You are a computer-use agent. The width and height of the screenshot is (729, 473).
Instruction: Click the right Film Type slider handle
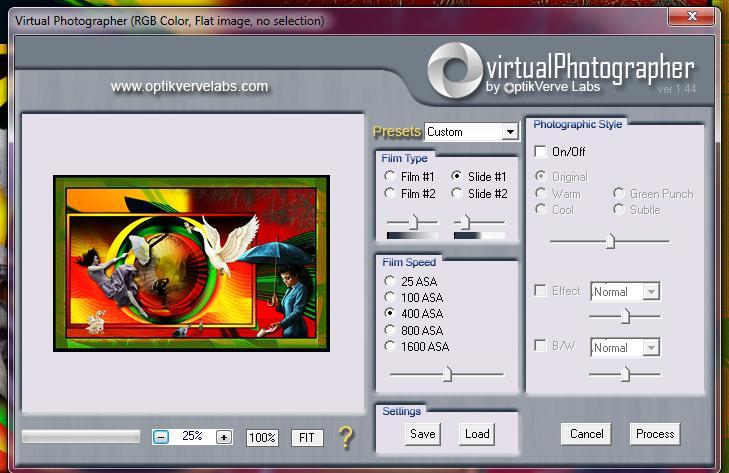point(465,222)
